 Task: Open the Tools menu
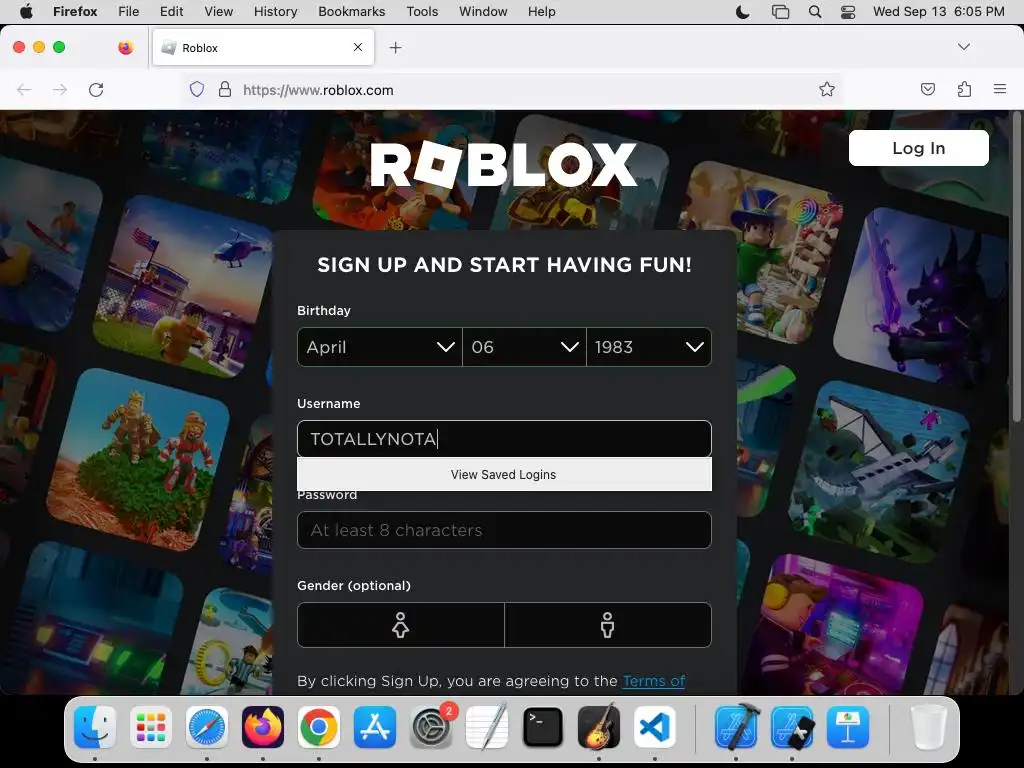[x=422, y=11]
